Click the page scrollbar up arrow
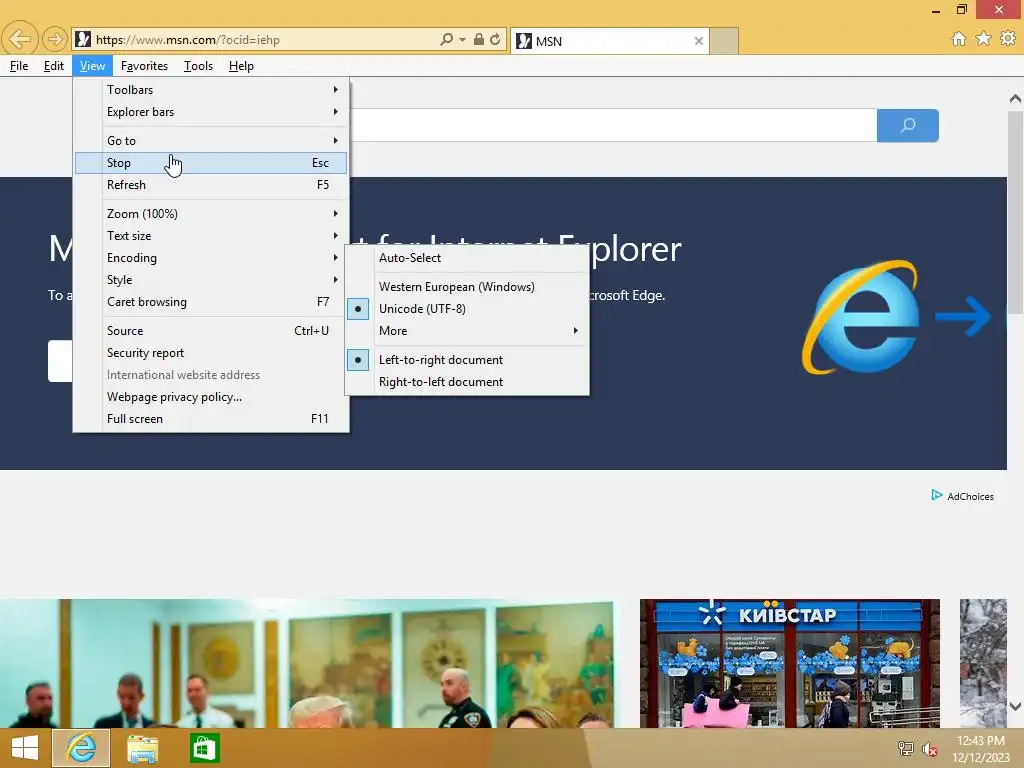Viewport: 1024px width, 768px height. point(1015,99)
